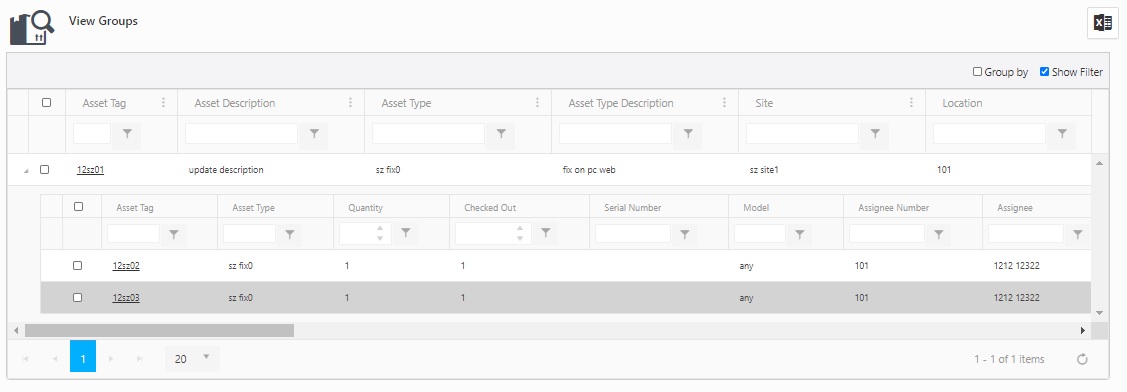Image resolution: width=1127 pixels, height=392 pixels.
Task: Enable the Group by checkbox
Action: (978, 72)
